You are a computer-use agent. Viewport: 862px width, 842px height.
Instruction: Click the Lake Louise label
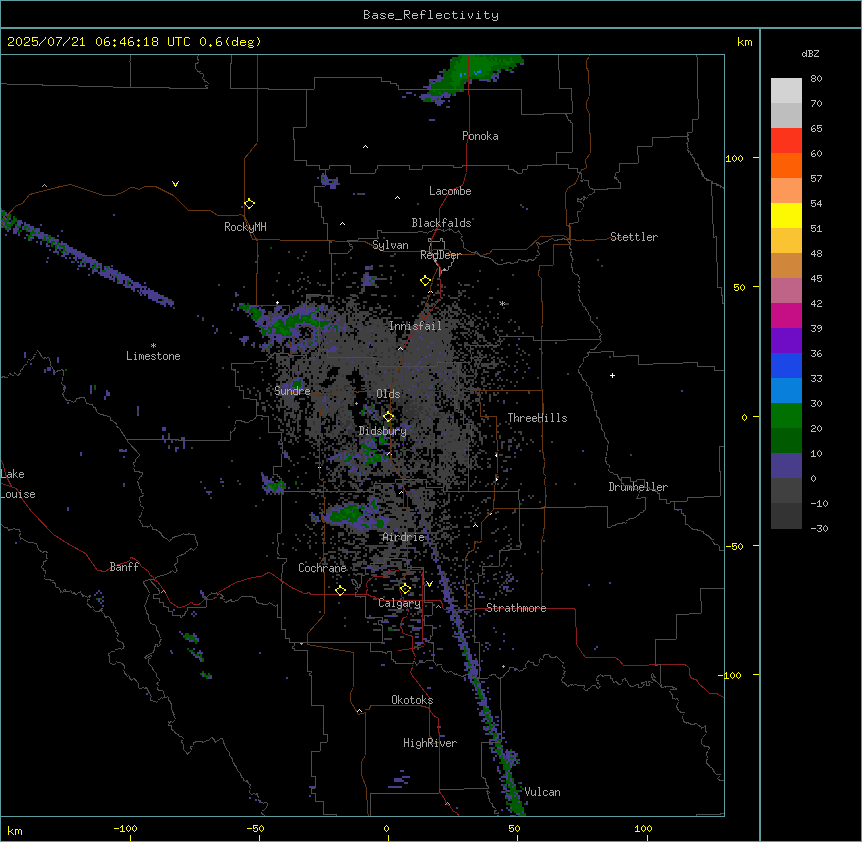click(18, 484)
